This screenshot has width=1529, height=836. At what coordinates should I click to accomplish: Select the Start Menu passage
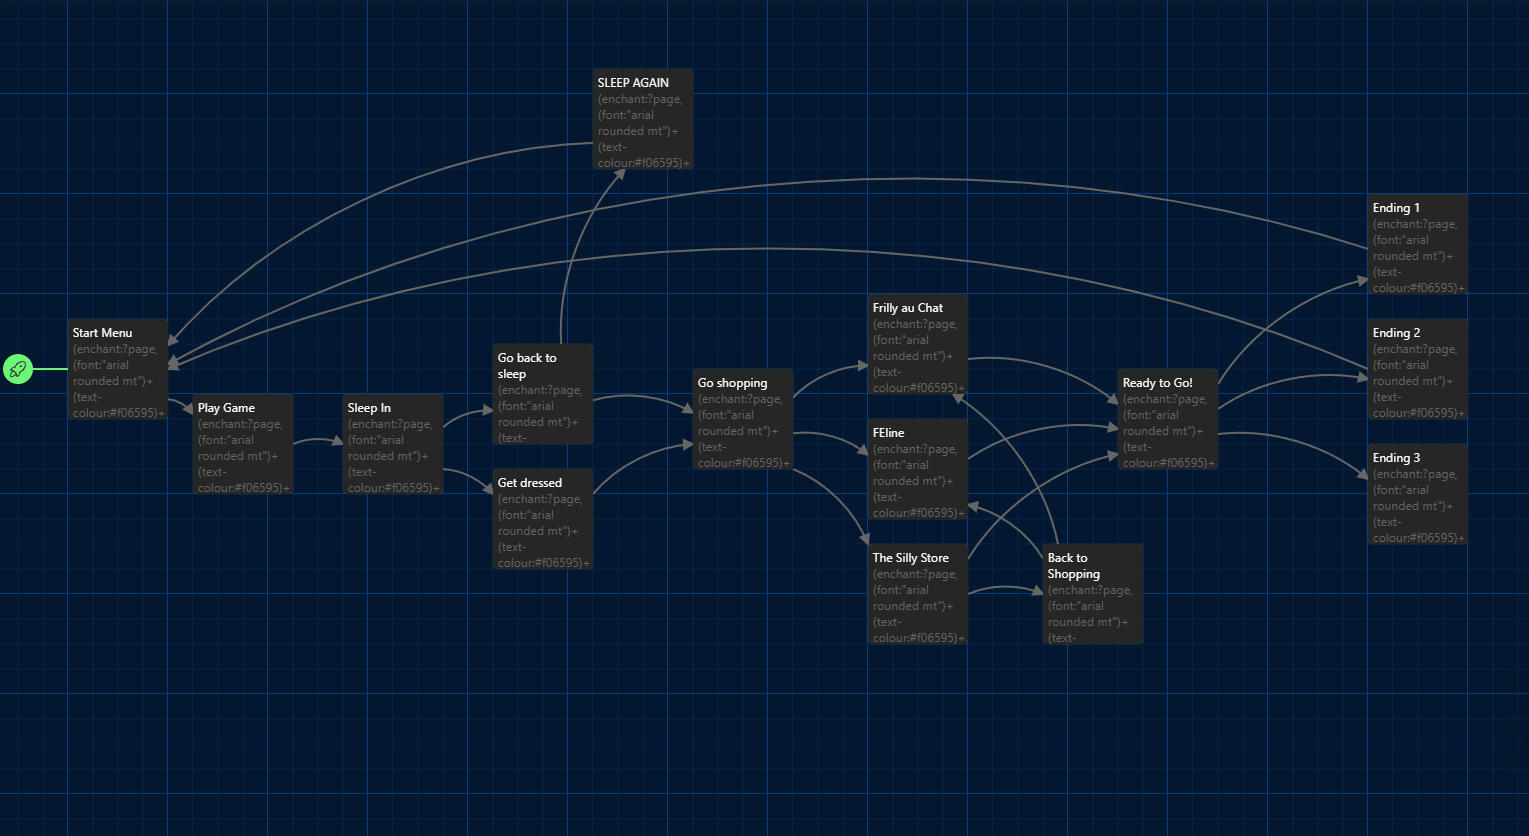pyautogui.click(x=118, y=369)
